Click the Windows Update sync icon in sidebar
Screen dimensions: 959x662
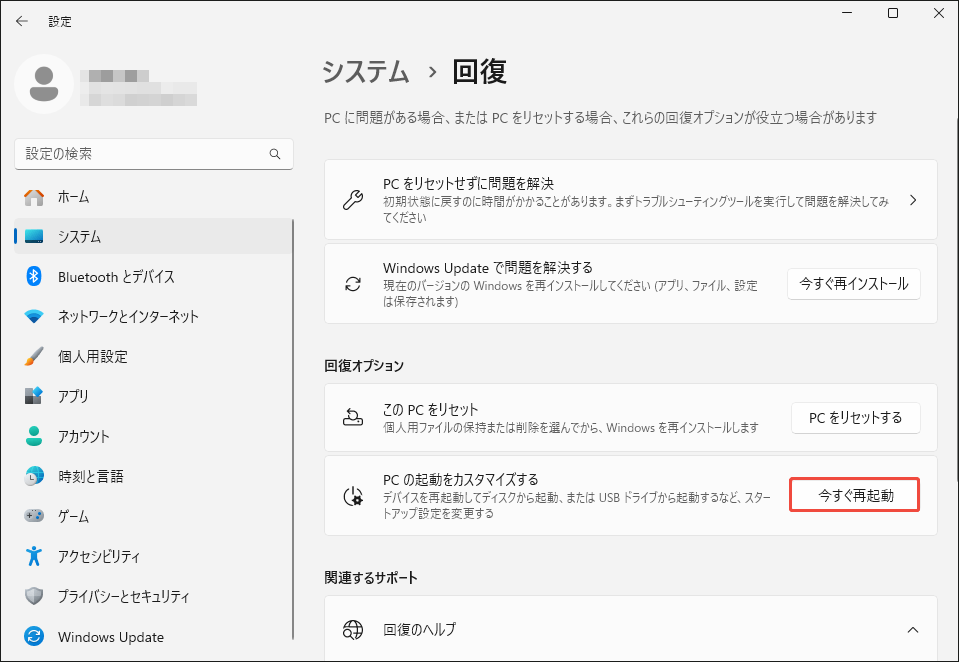click(34, 636)
